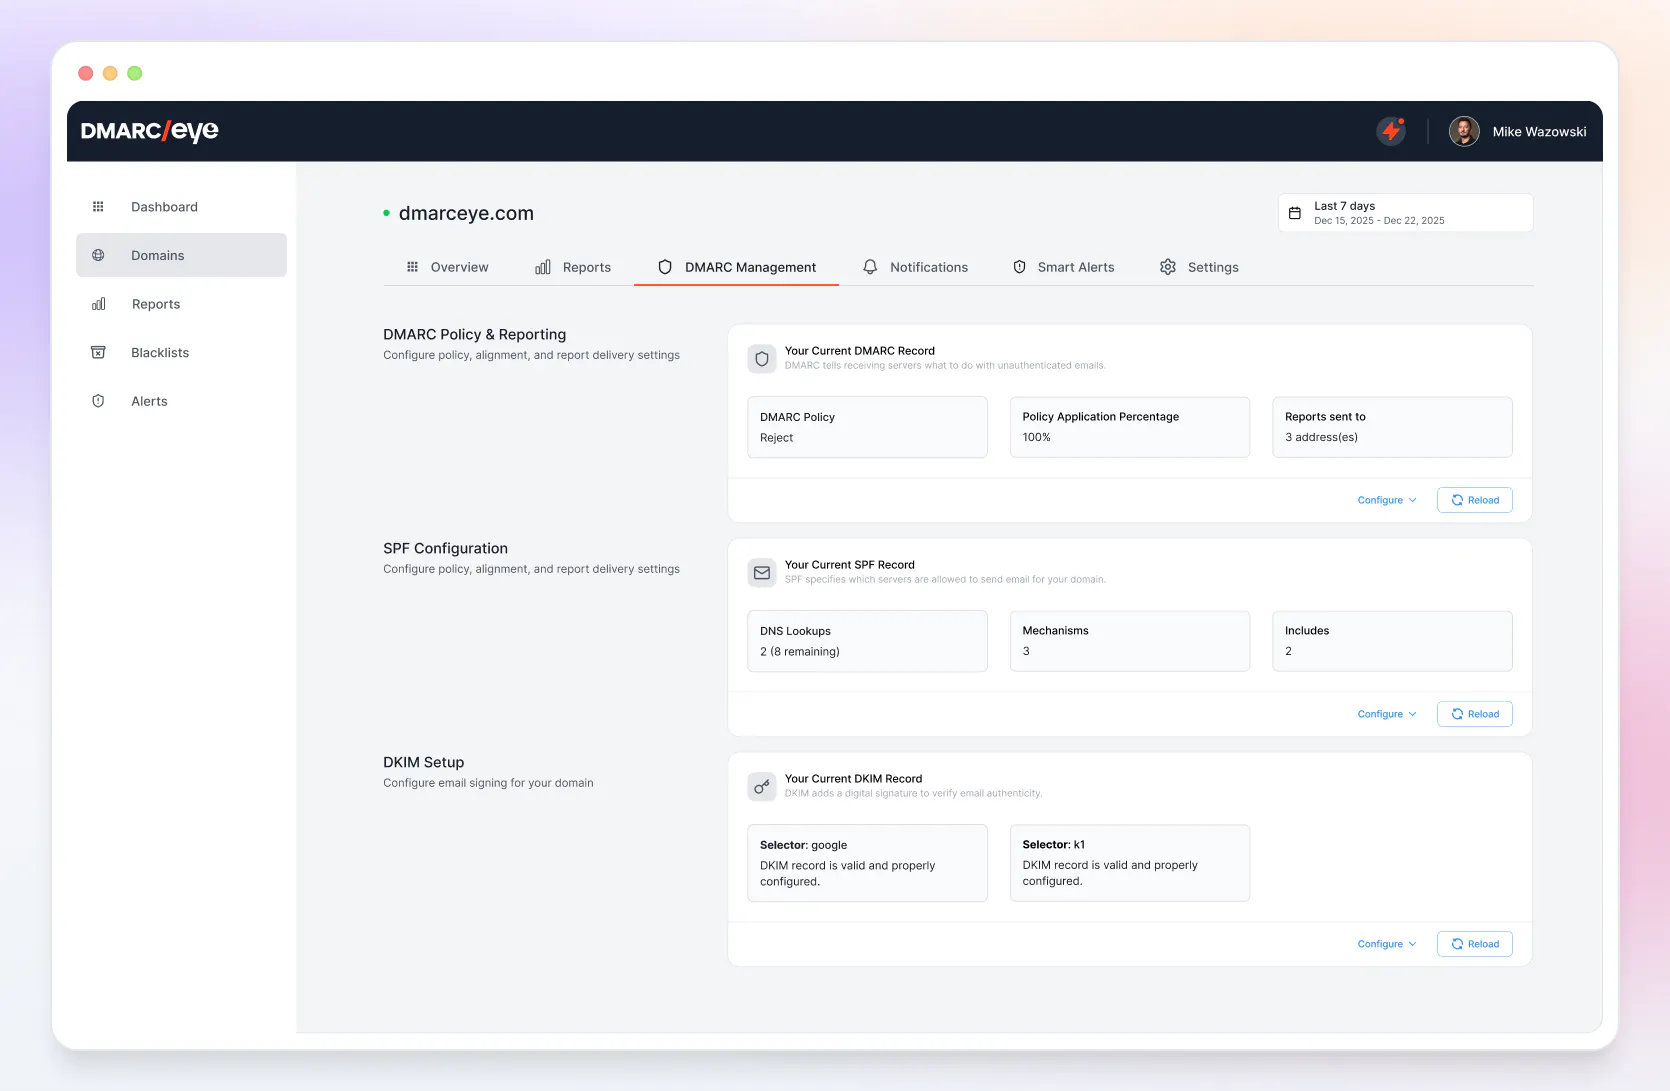
Task: Click the Blacklists archive icon in sidebar
Action: [x=98, y=352]
